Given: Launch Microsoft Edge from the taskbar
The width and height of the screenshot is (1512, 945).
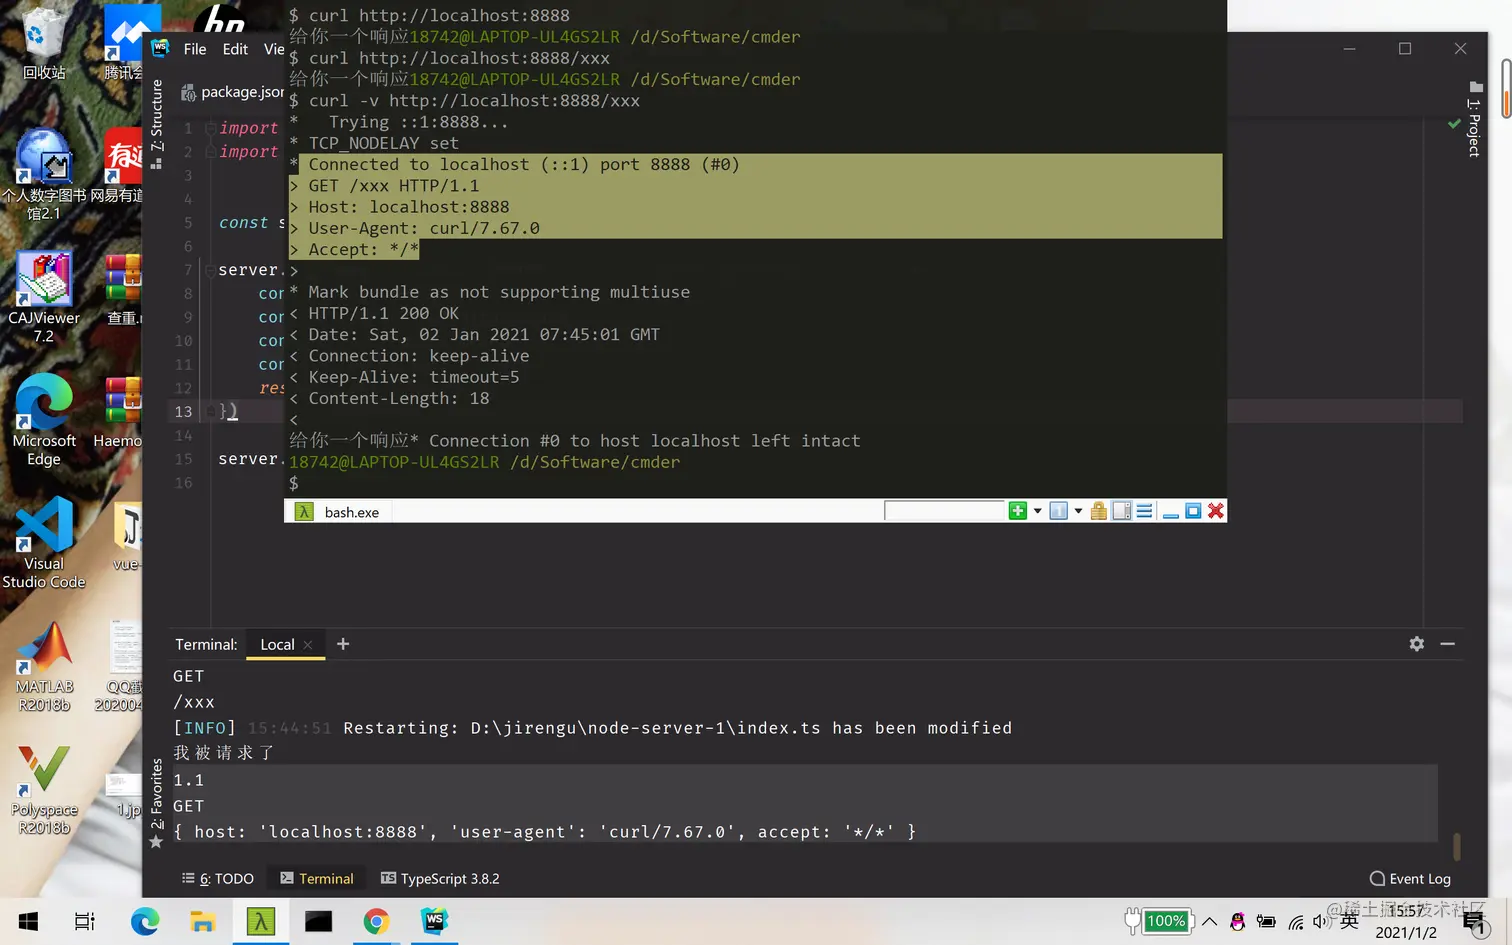Looking at the screenshot, I should [x=145, y=921].
